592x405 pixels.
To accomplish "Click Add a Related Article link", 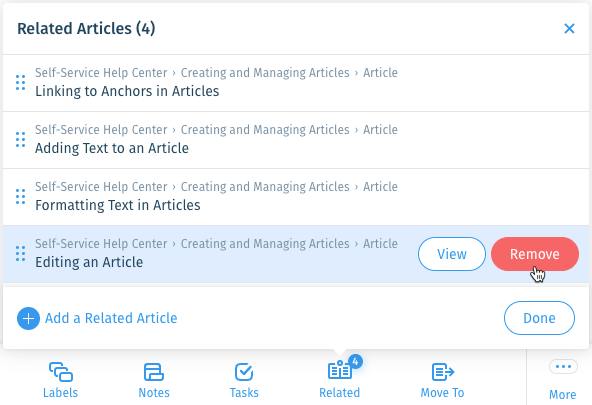I will pyautogui.click(x=111, y=318).
